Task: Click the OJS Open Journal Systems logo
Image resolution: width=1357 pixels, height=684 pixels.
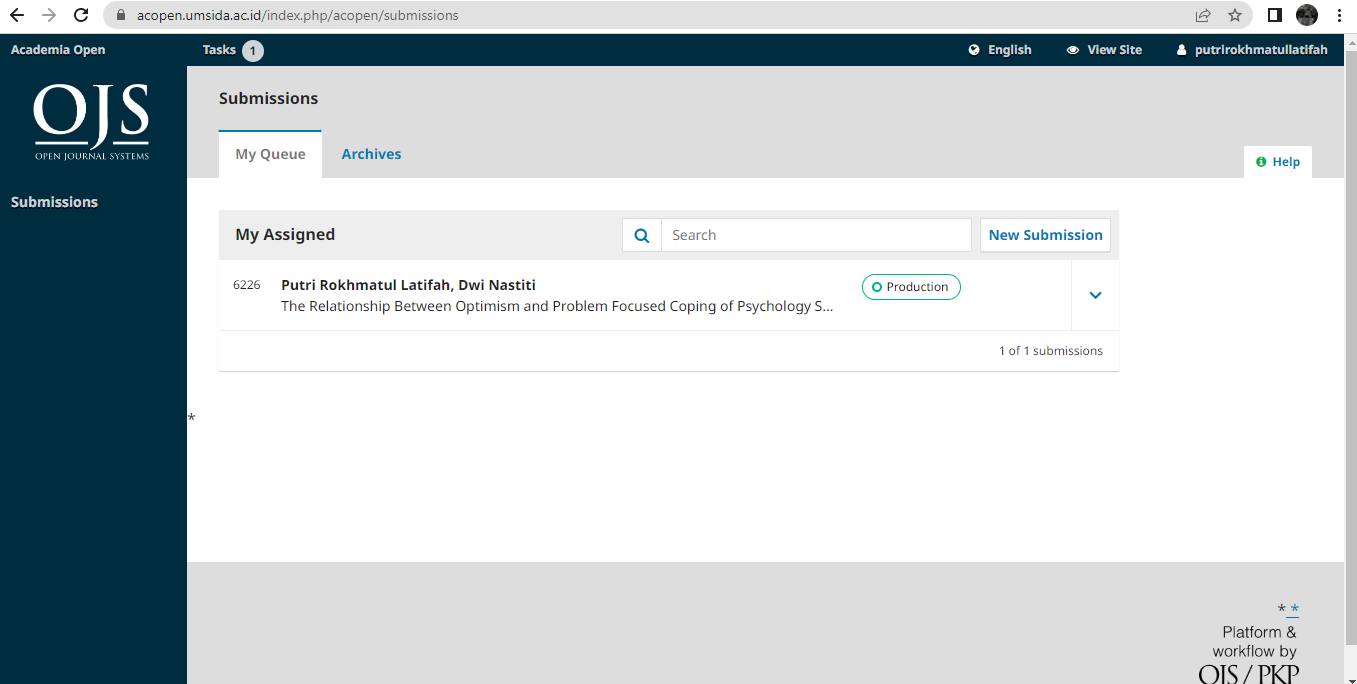Action: [91, 122]
